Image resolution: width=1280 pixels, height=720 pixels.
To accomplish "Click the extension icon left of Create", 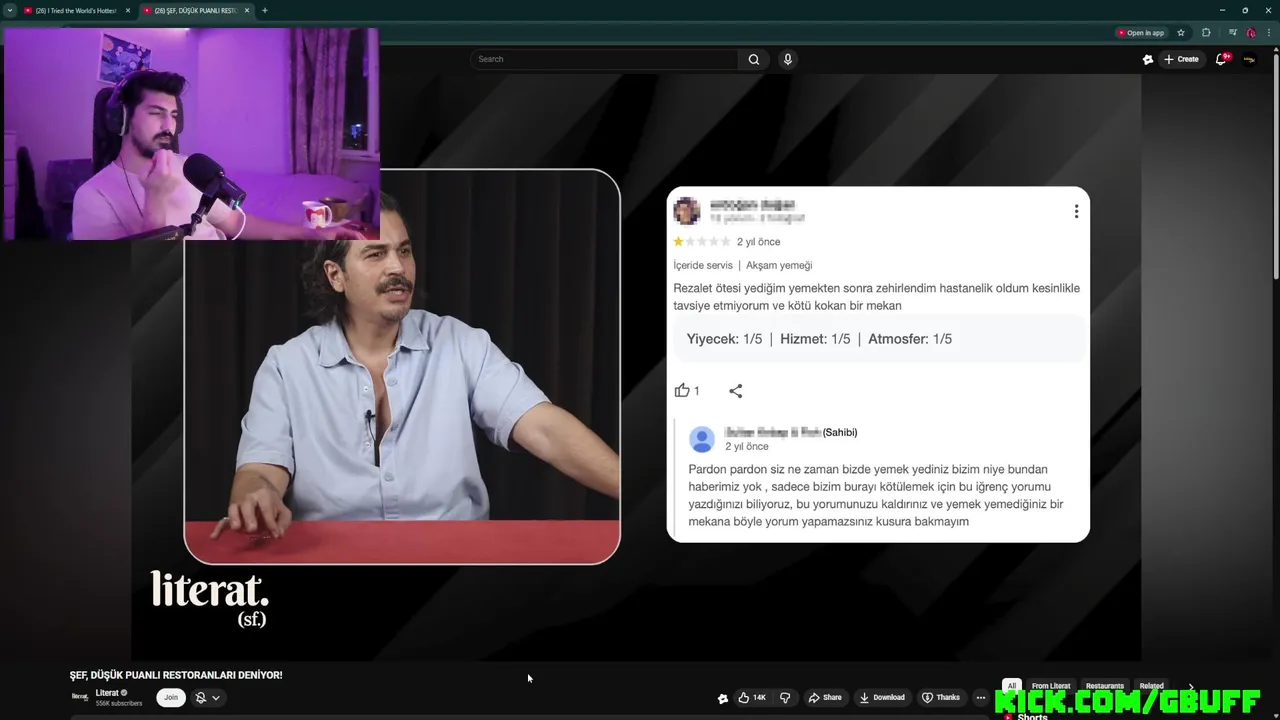I will click(1148, 59).
